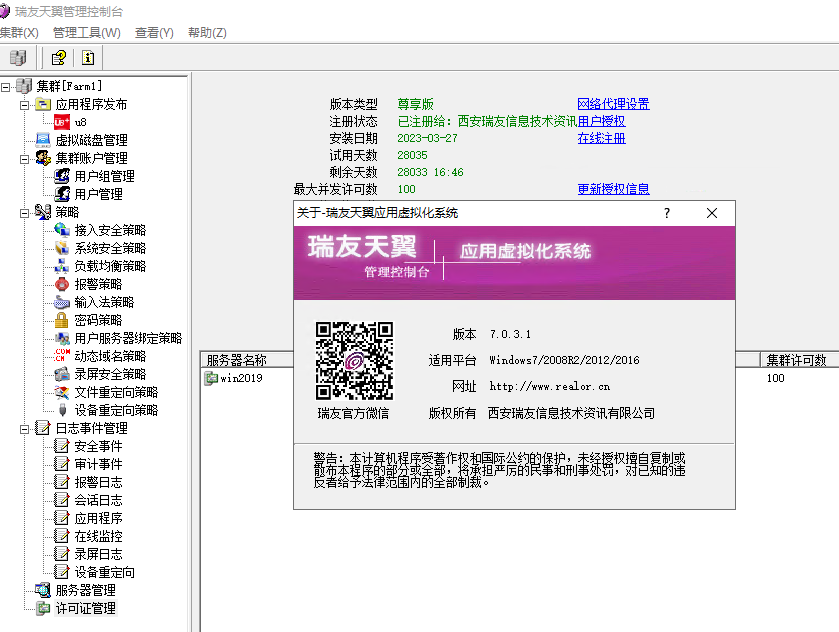Image resolution: width=839 pixels, height=632 pixels.
Task: Open 虚拟磁盘管理 icon
Action: pyautogui.click(x=43, y=140)
